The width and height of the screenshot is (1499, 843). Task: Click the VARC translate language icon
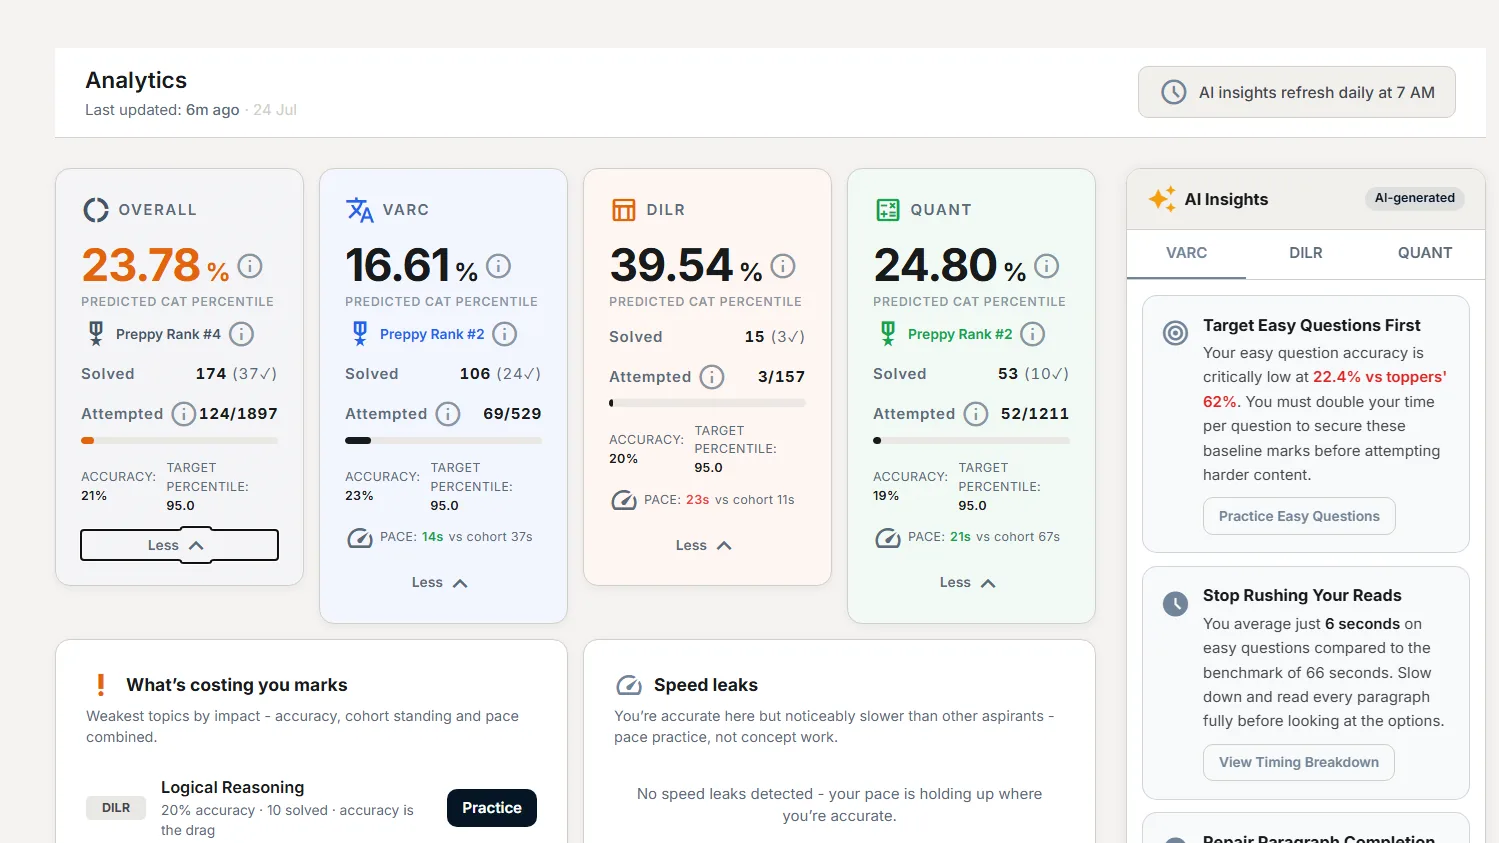(360, 210)
